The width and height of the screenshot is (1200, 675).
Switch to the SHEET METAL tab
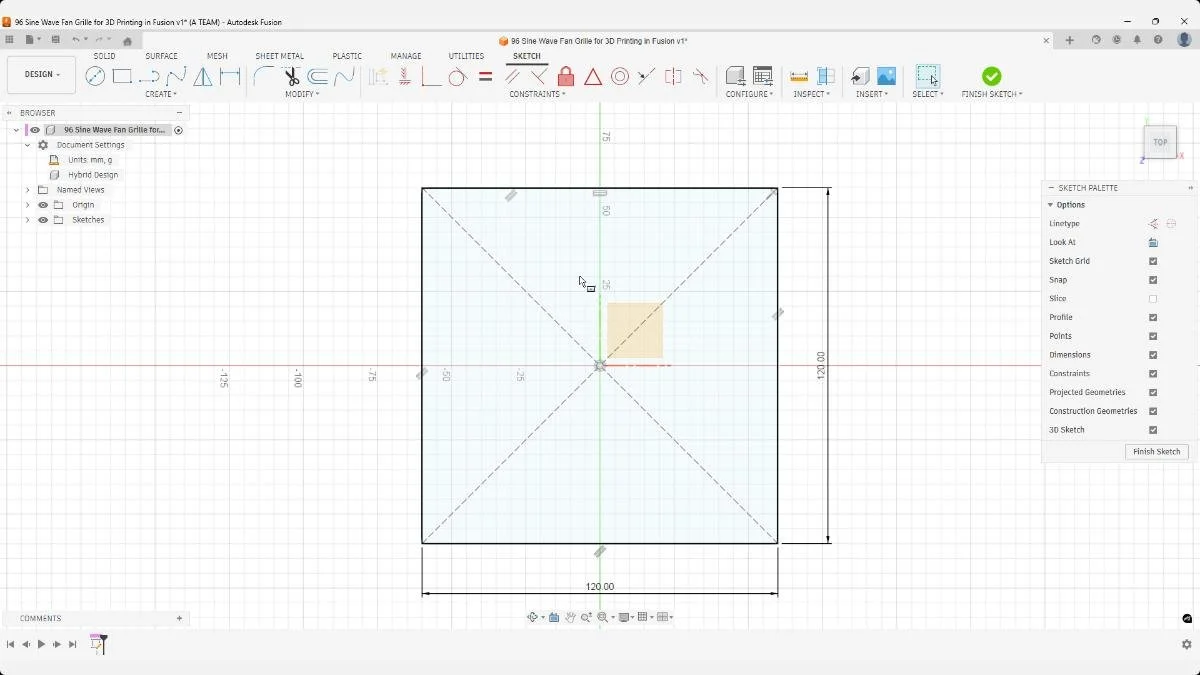pyautogui.click(x=279, y=56)
